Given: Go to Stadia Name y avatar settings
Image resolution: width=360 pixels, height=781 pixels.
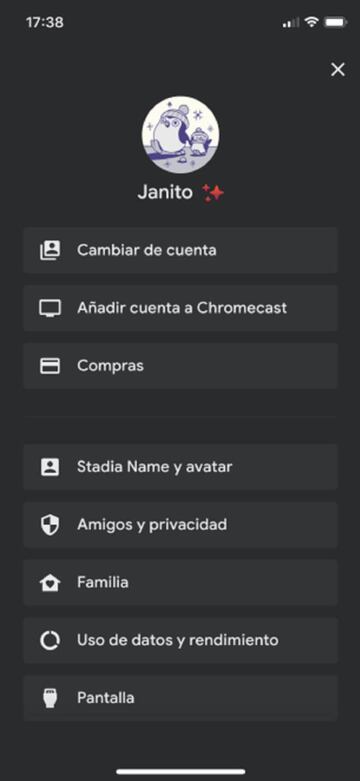Looking at the screenshot, I should click(x=180, y=467).
